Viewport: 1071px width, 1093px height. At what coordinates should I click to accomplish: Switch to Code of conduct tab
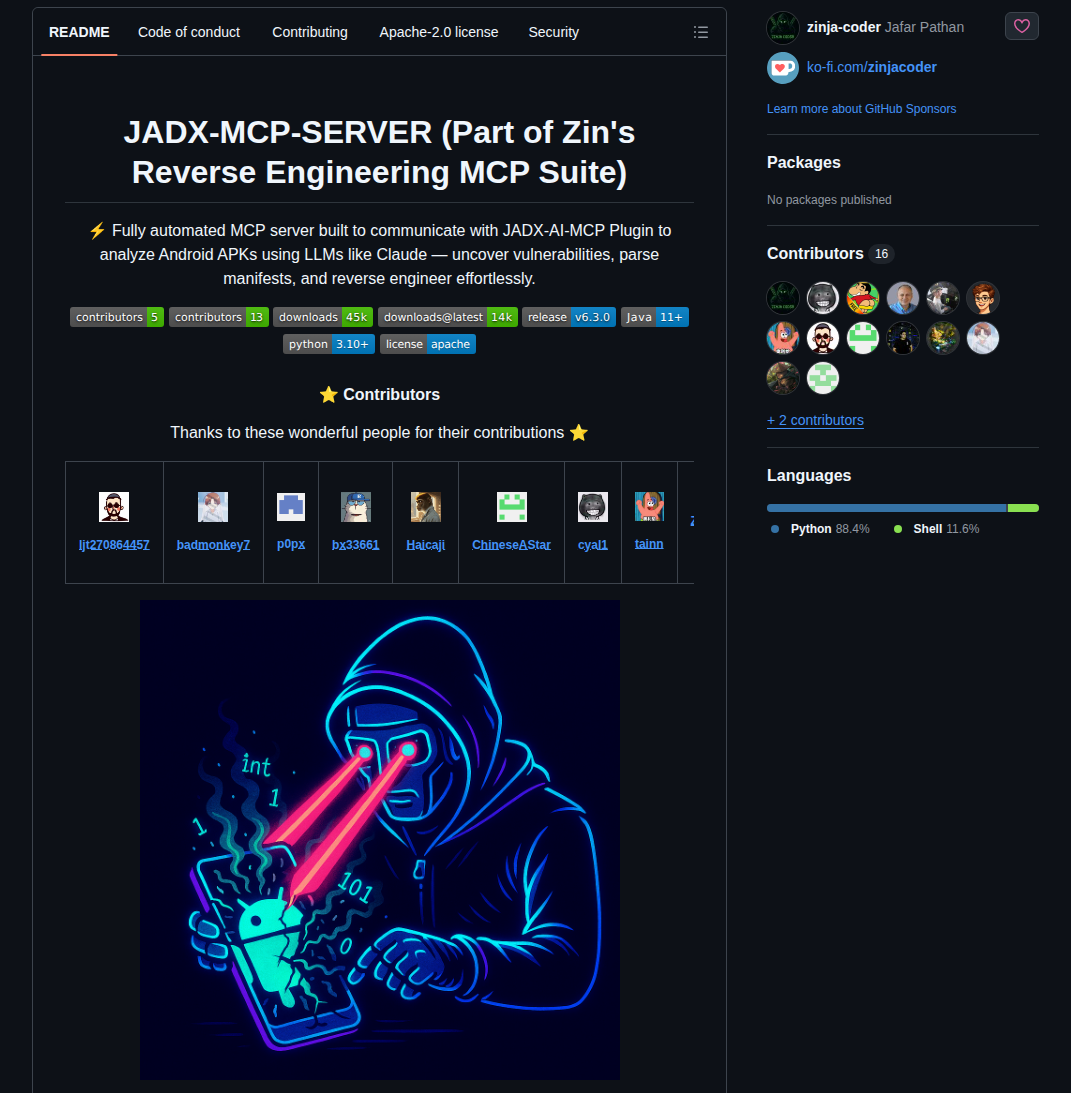(189, 32)
